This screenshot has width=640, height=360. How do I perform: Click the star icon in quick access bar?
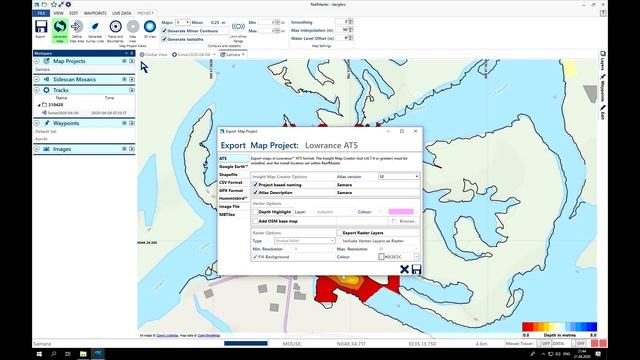point(53,4)
